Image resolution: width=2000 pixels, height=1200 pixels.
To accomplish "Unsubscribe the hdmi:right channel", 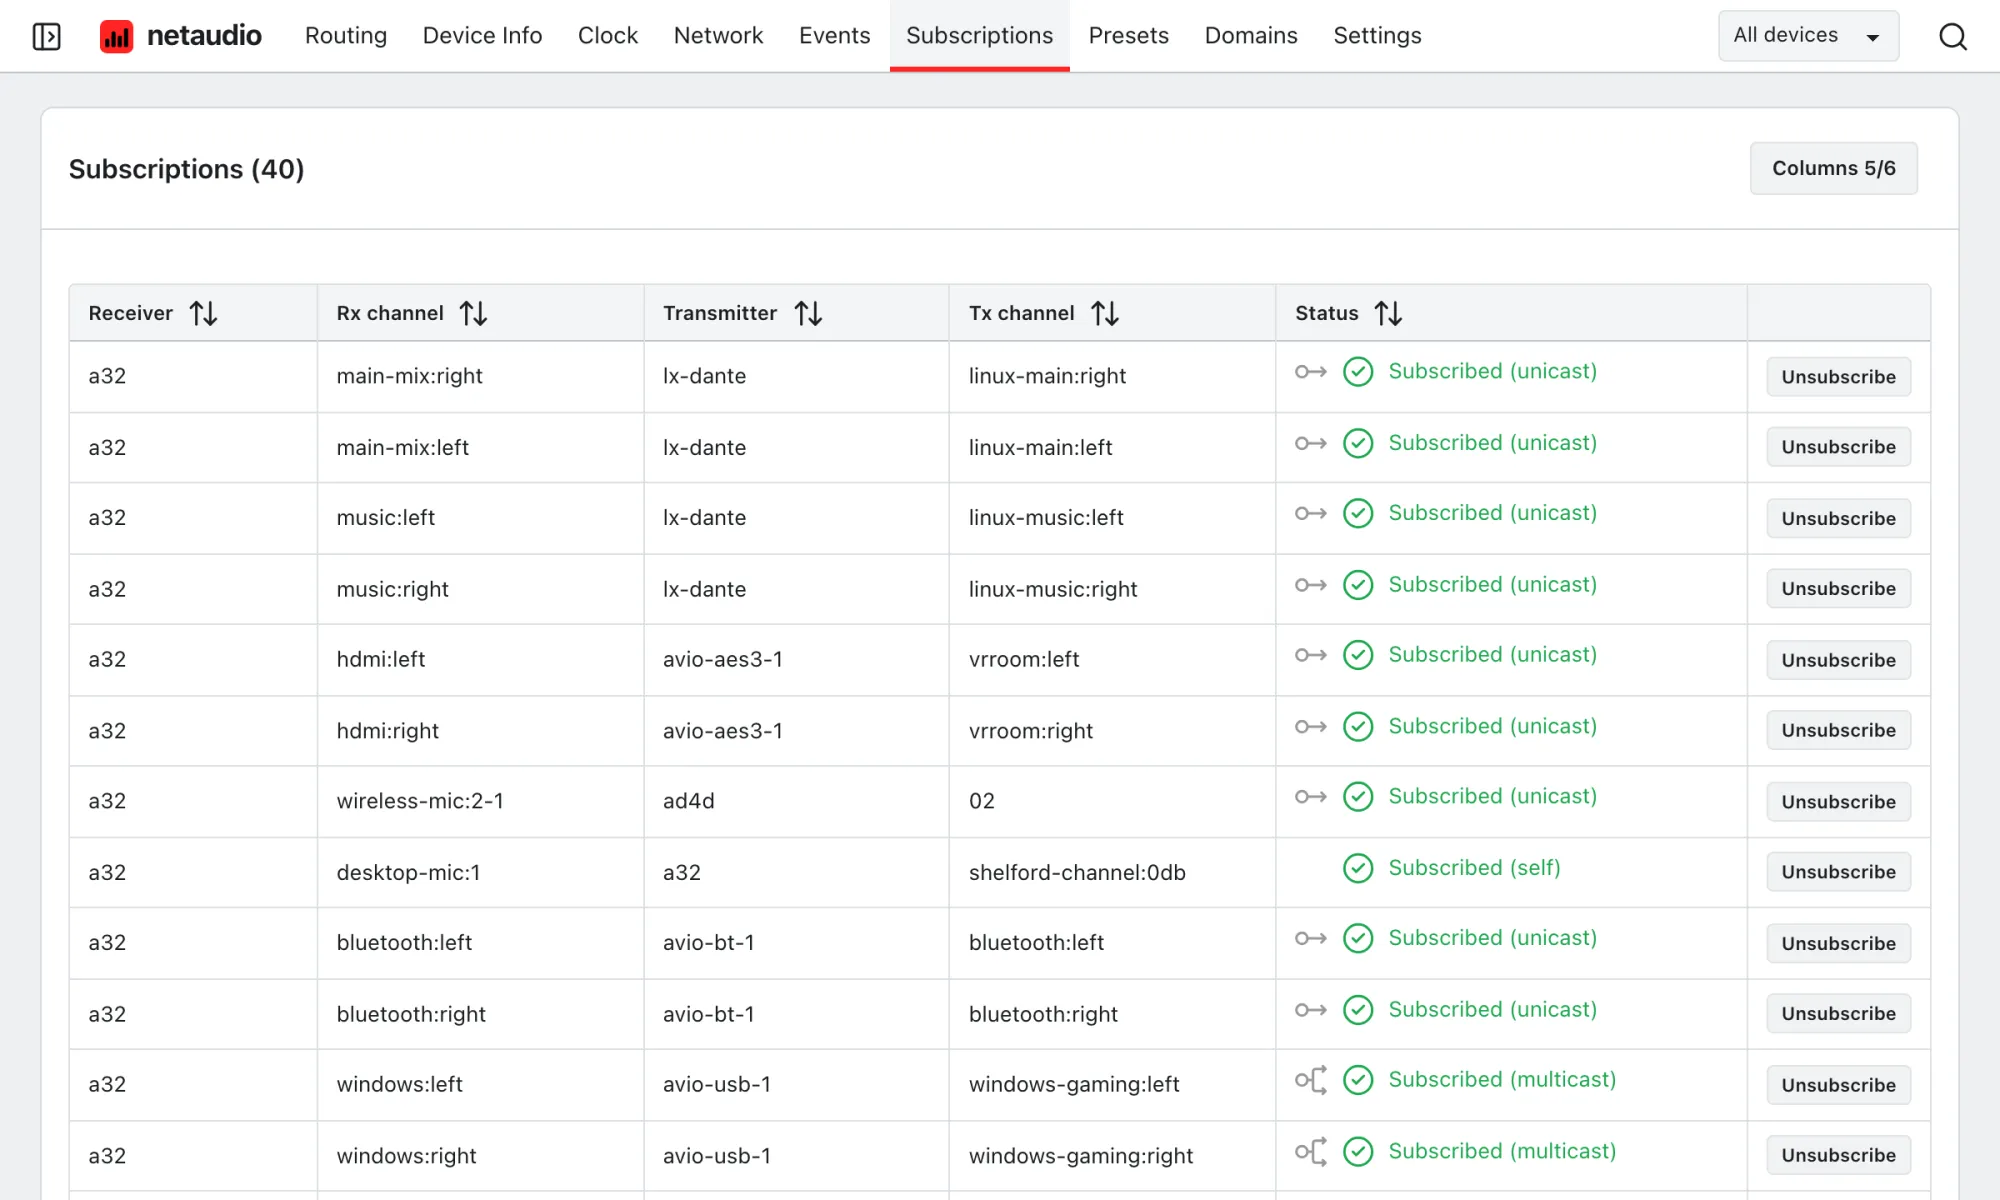I will coord(1838,731).
